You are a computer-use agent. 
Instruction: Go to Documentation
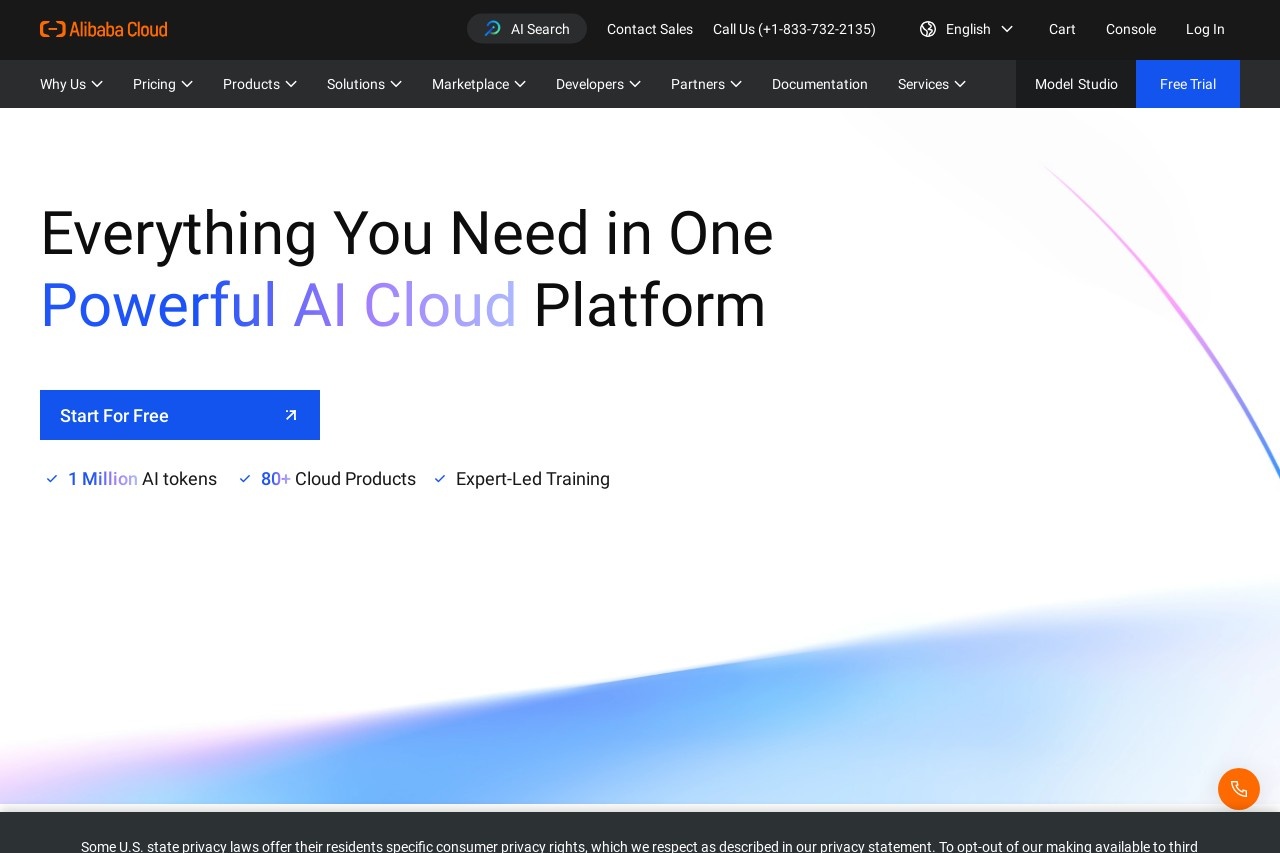820,84
